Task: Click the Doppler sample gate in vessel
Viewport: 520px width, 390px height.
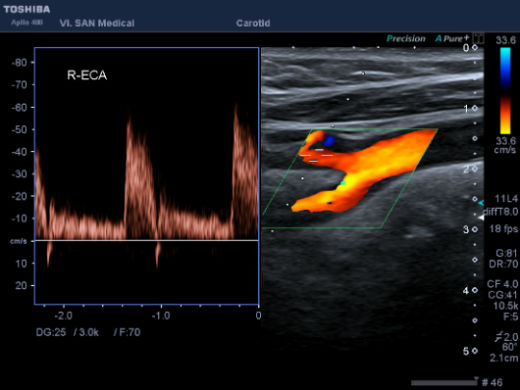Action: [x=316, y=156]
